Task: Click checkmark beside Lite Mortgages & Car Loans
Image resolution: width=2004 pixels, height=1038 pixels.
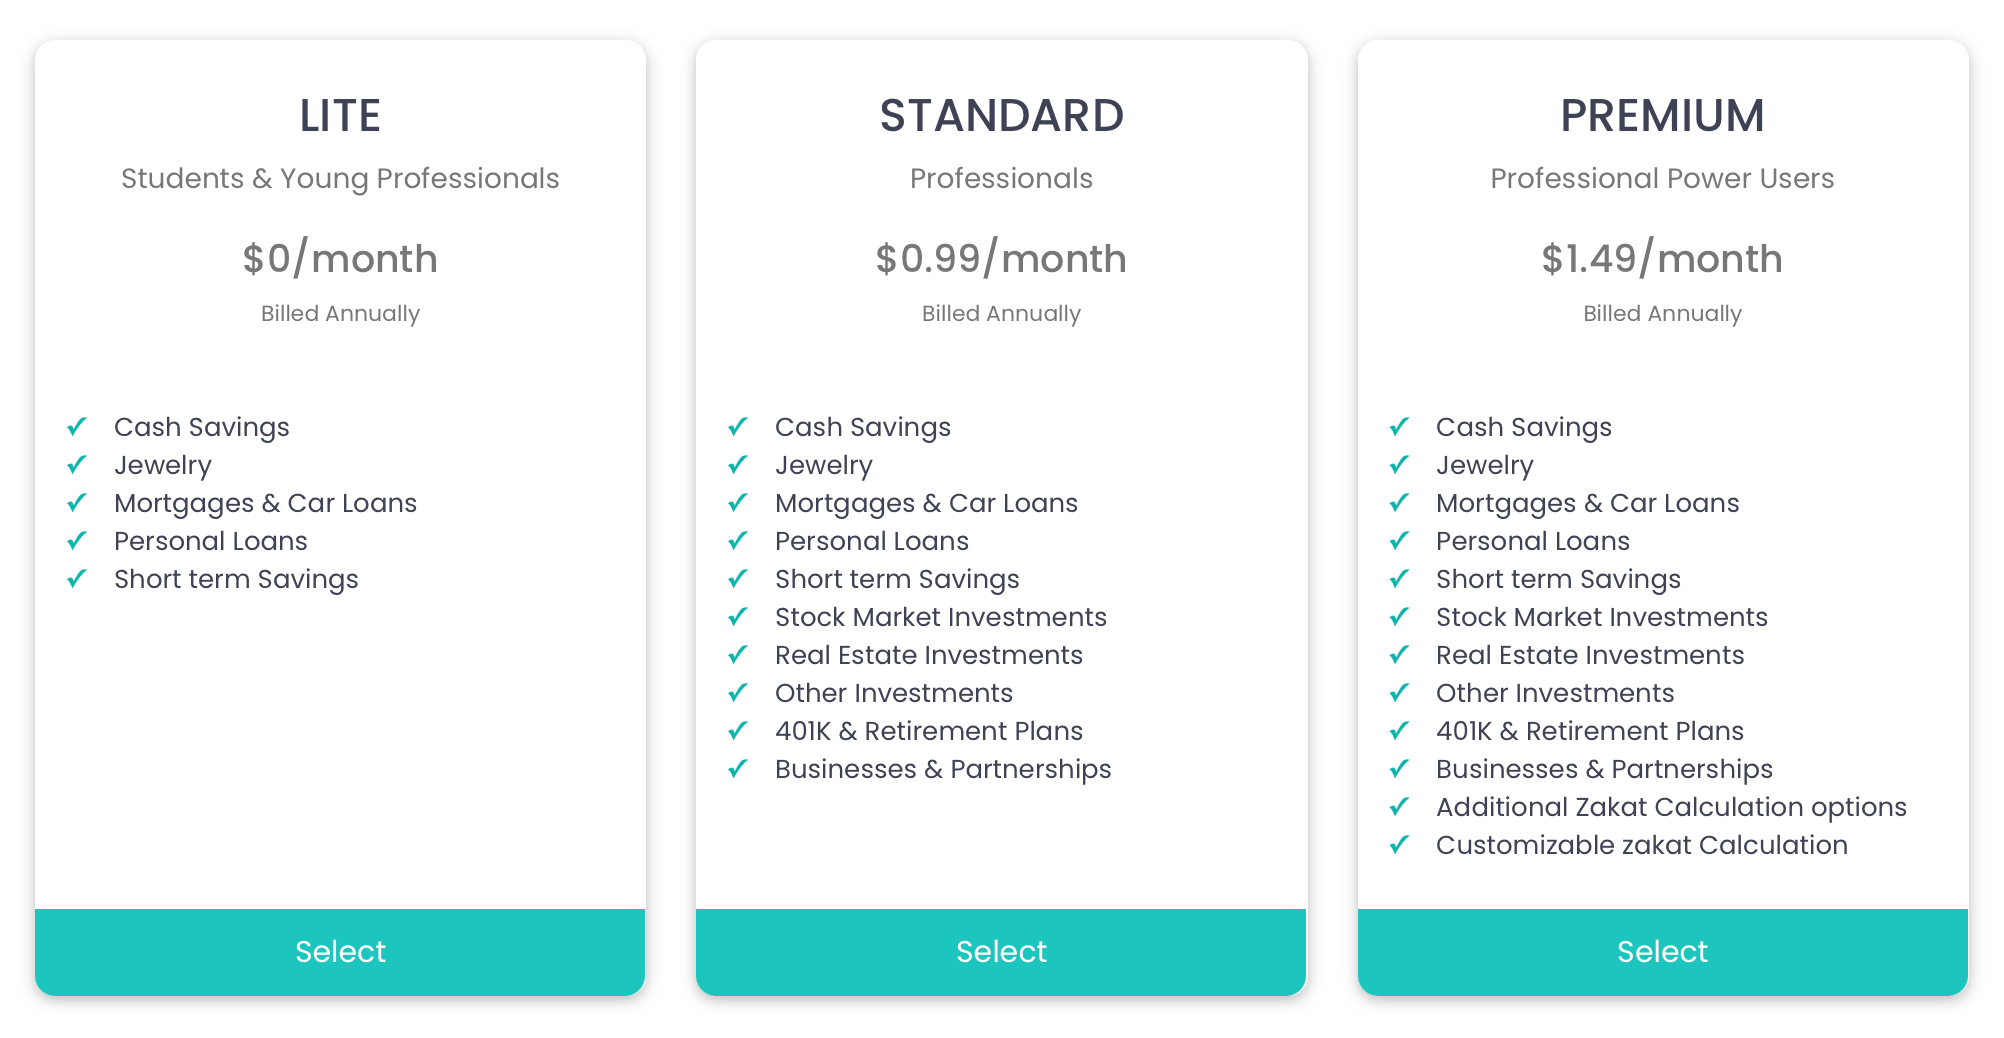Action: point(77,503)
